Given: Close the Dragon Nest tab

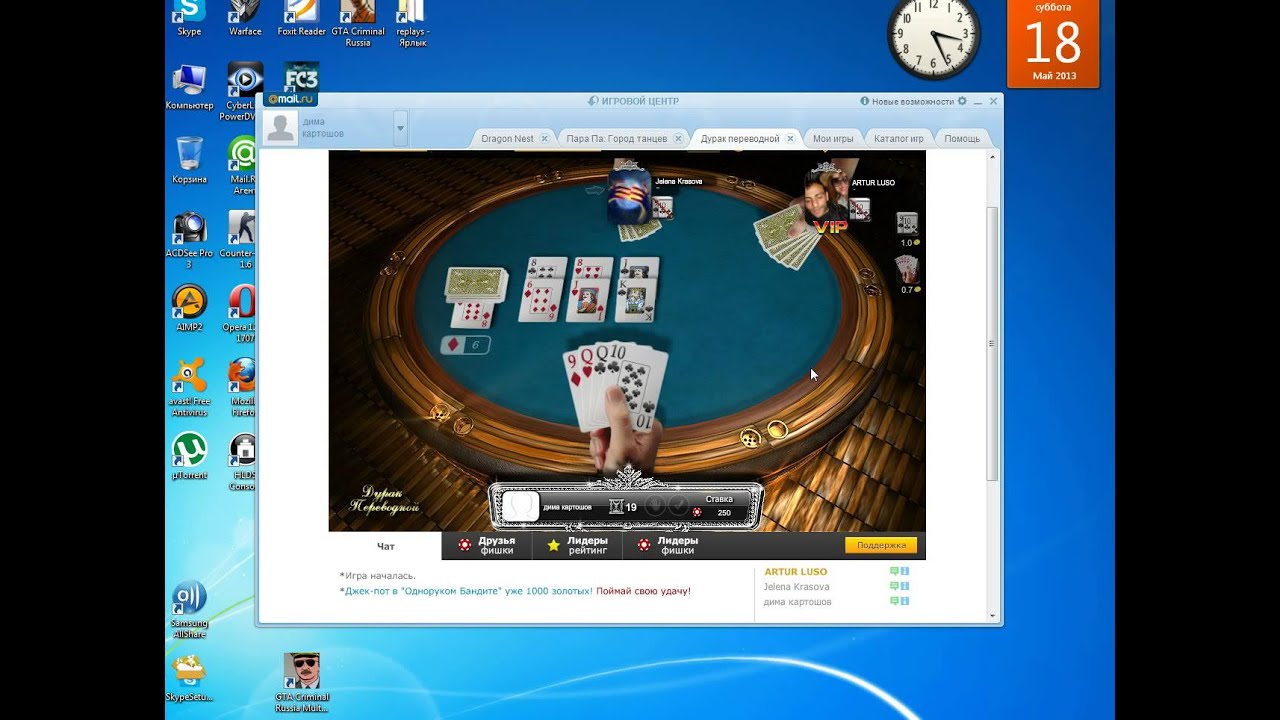Looking at the screenshot, I should point(546,138).
